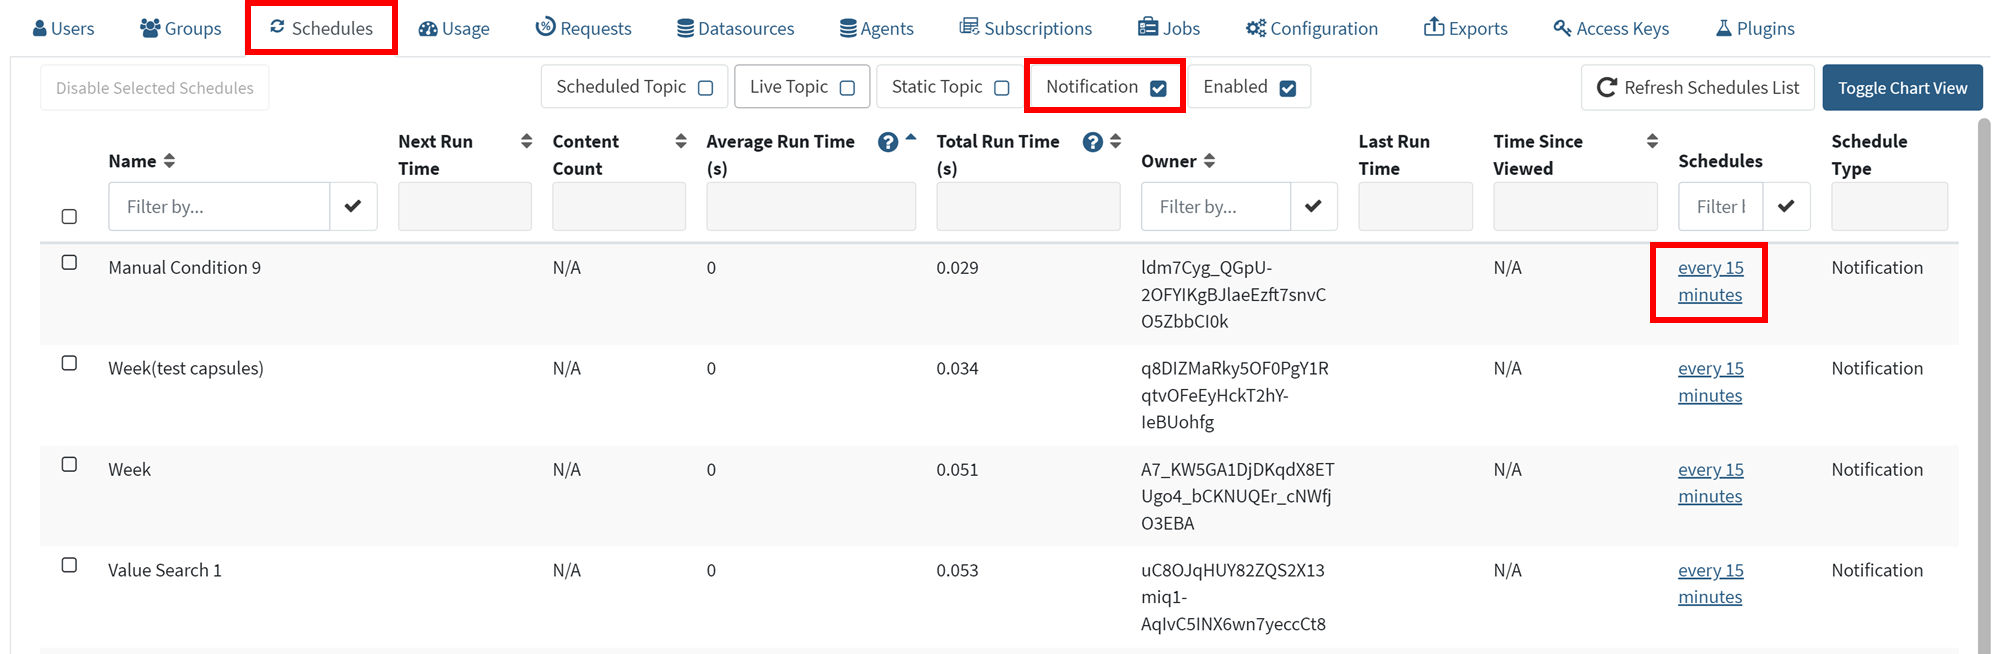Screen dimensions: 2000x654
Task: Open the Week schedule's every 15 minutes link
Action: (1710, 483)
